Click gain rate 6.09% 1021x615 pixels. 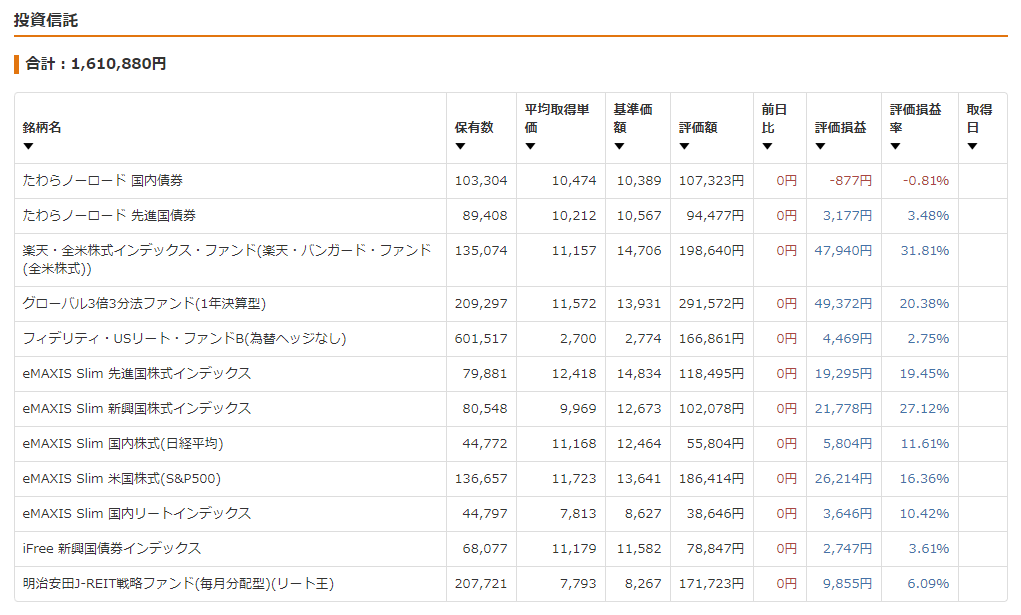pos(929,584)
